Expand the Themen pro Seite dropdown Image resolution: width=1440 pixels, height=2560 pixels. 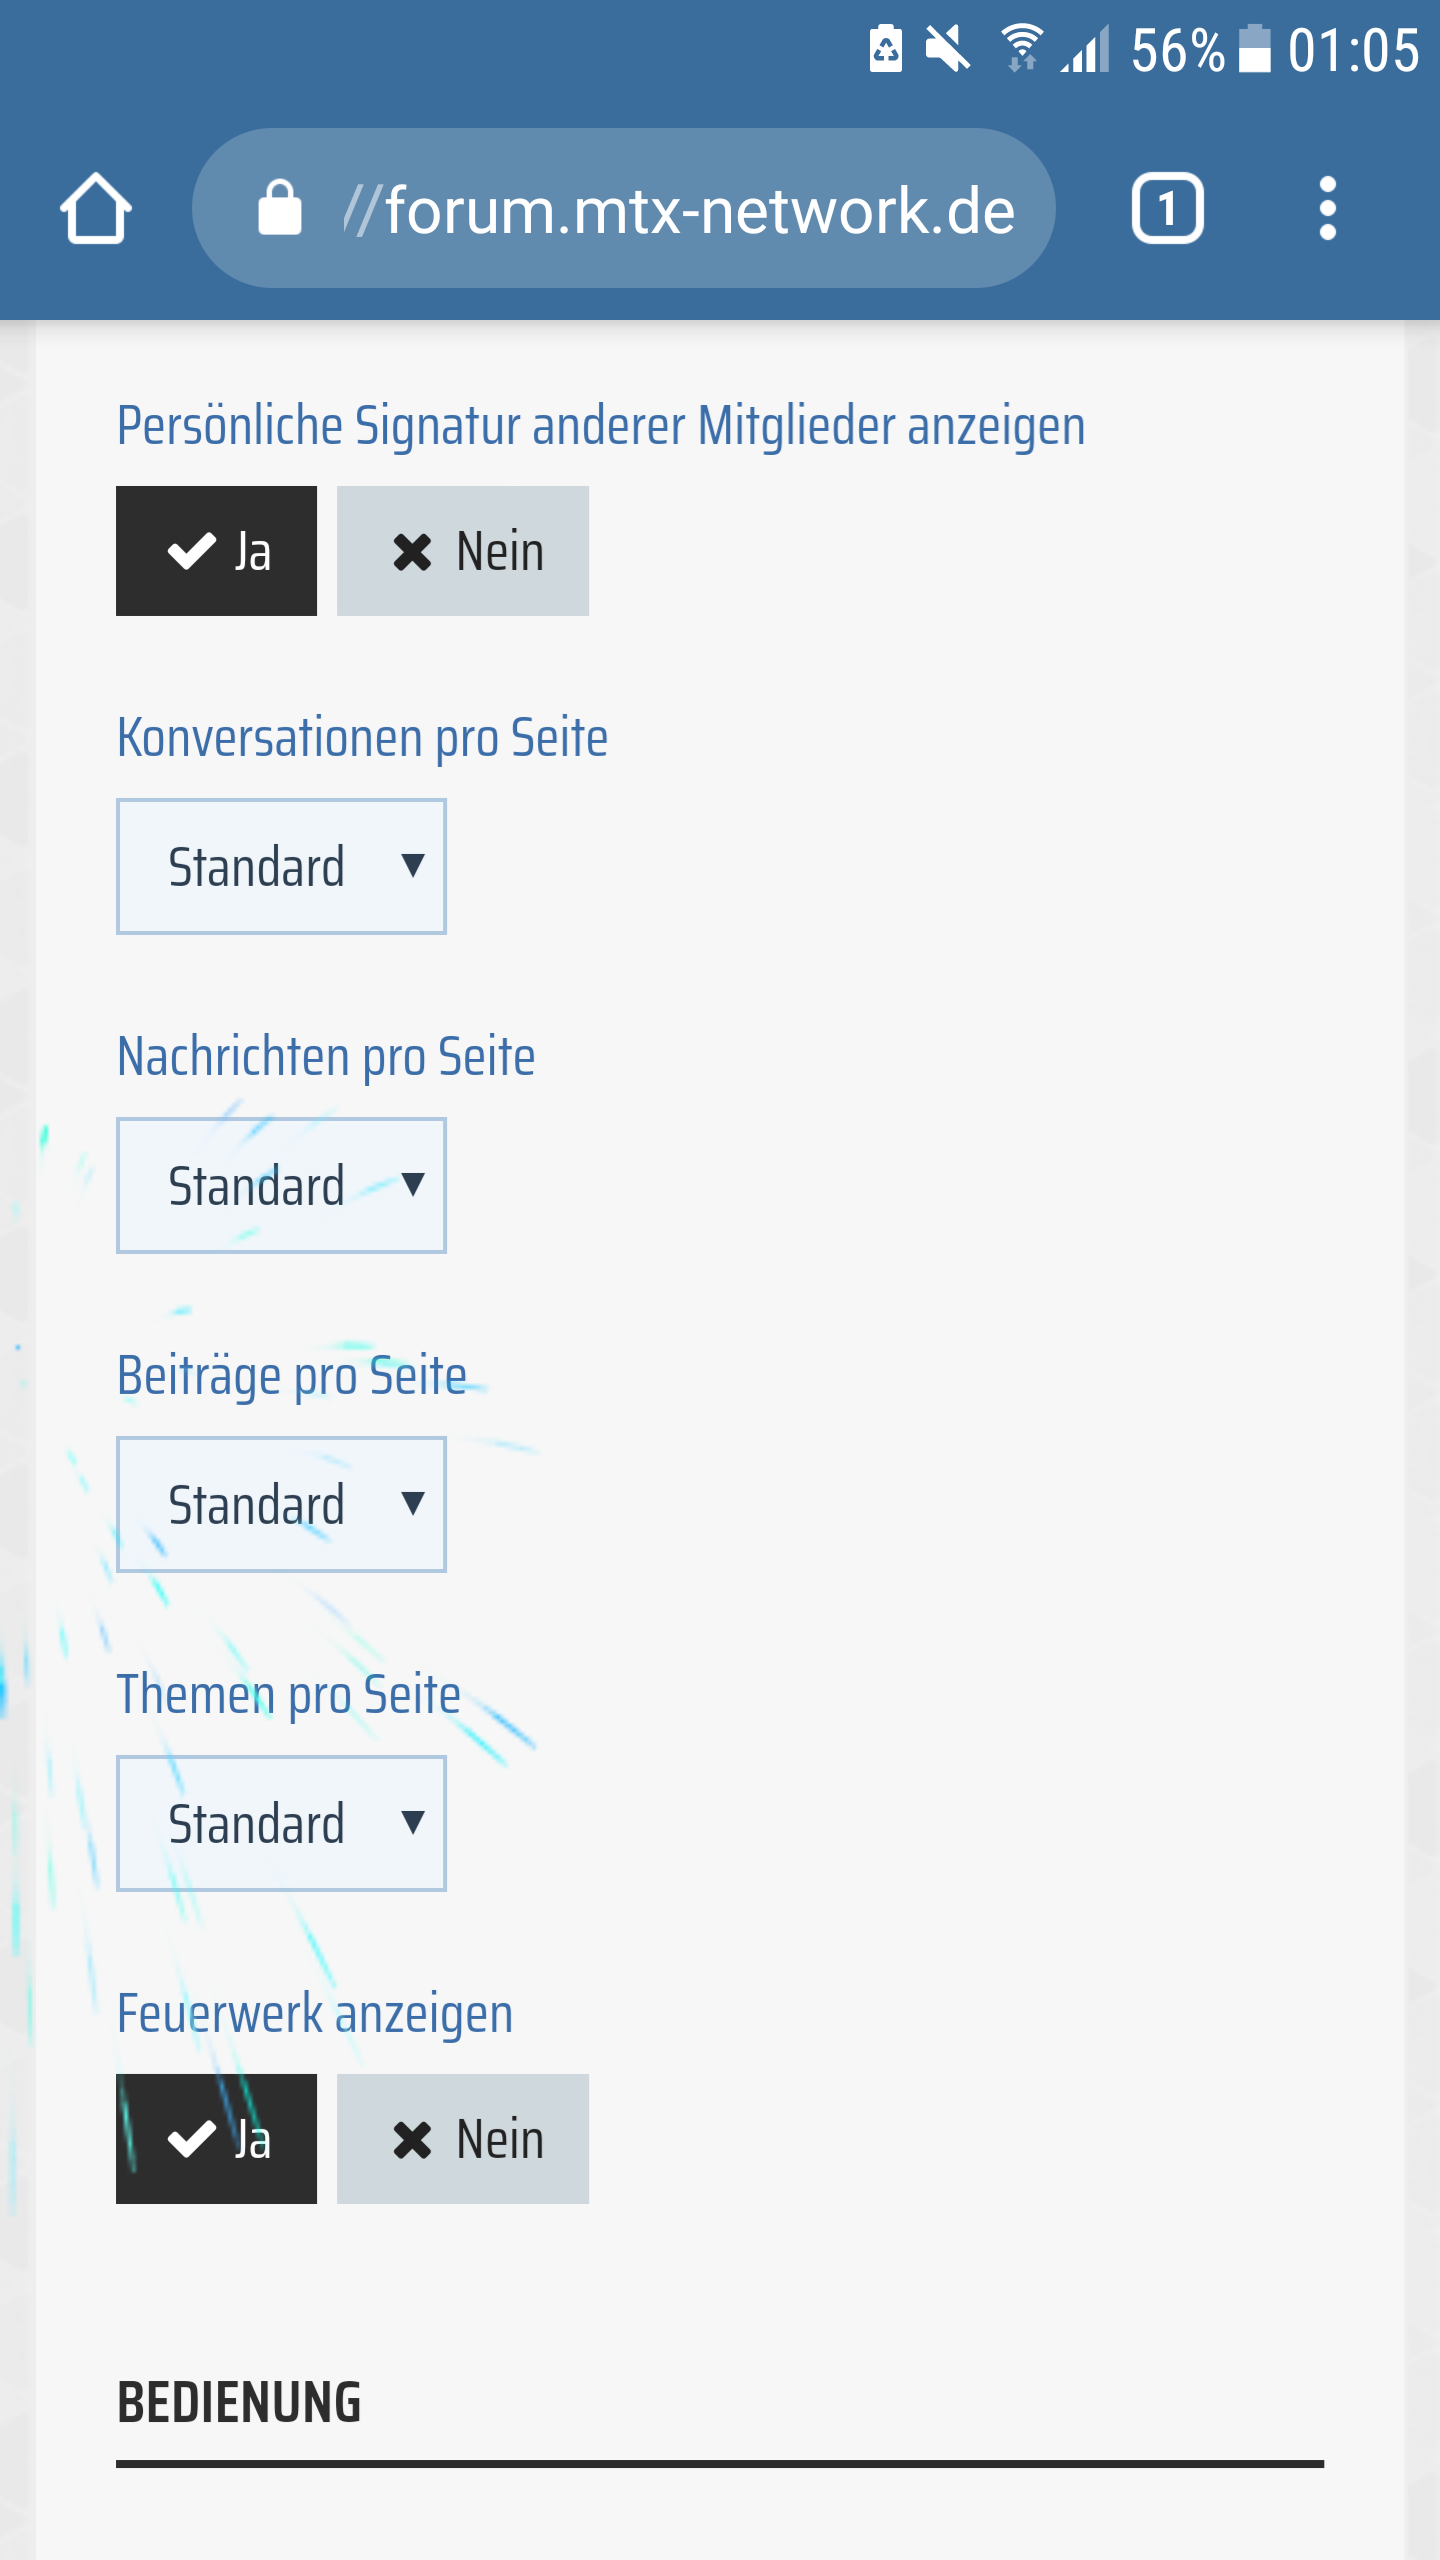point(281,1823)
